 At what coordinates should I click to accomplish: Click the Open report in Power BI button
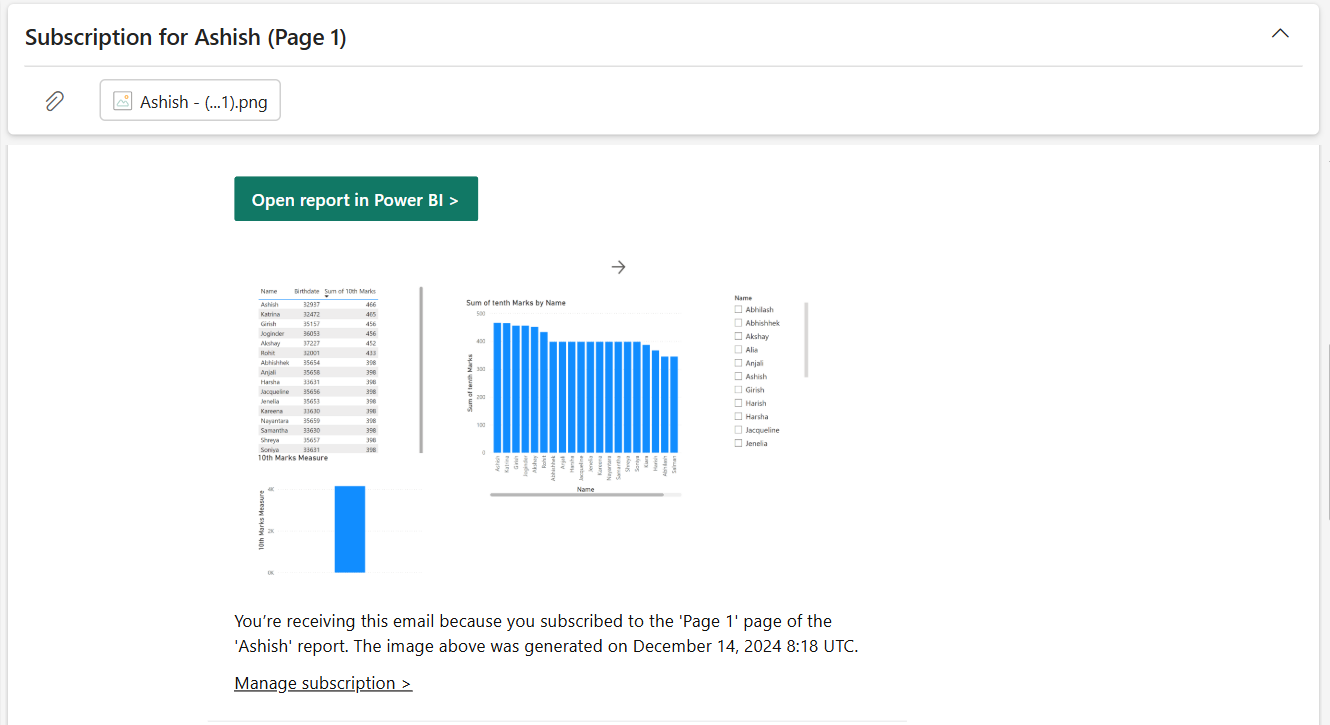click(x=356, y=198)
